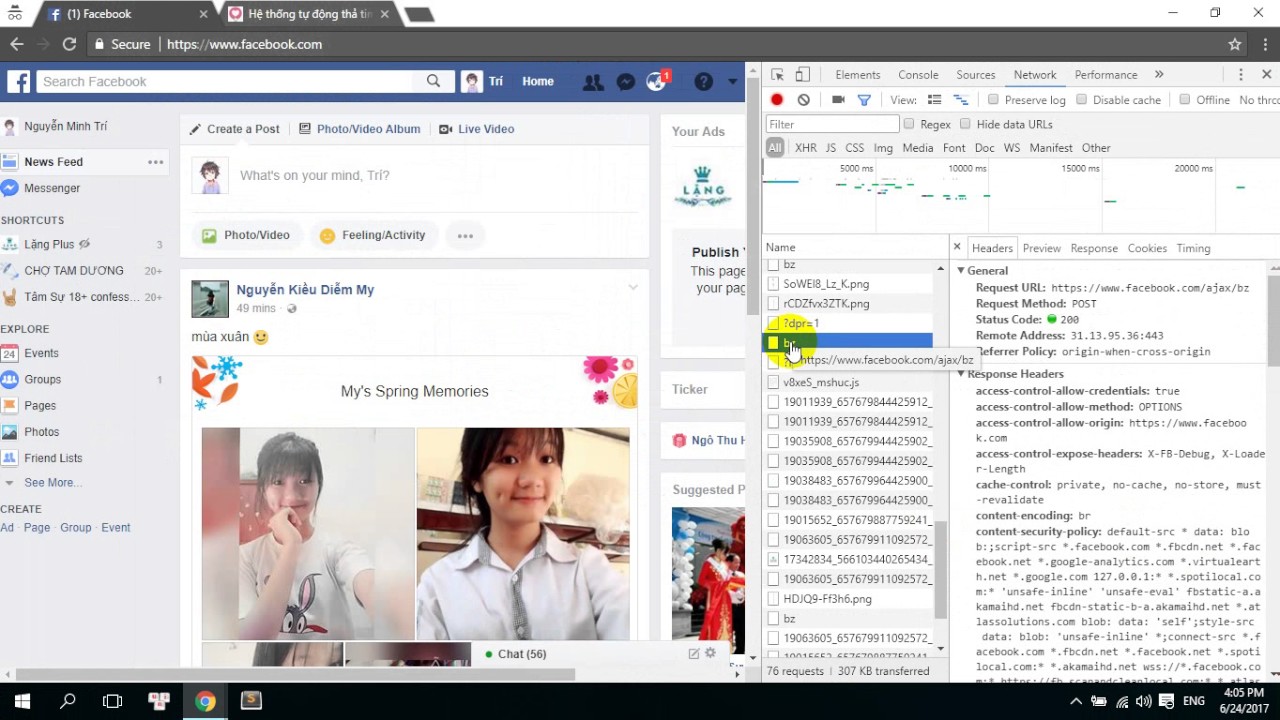Switch to the Sources tab
The width and height of the screenshot is (1280, 720).
pyautogui.click(x=976, y=75)
